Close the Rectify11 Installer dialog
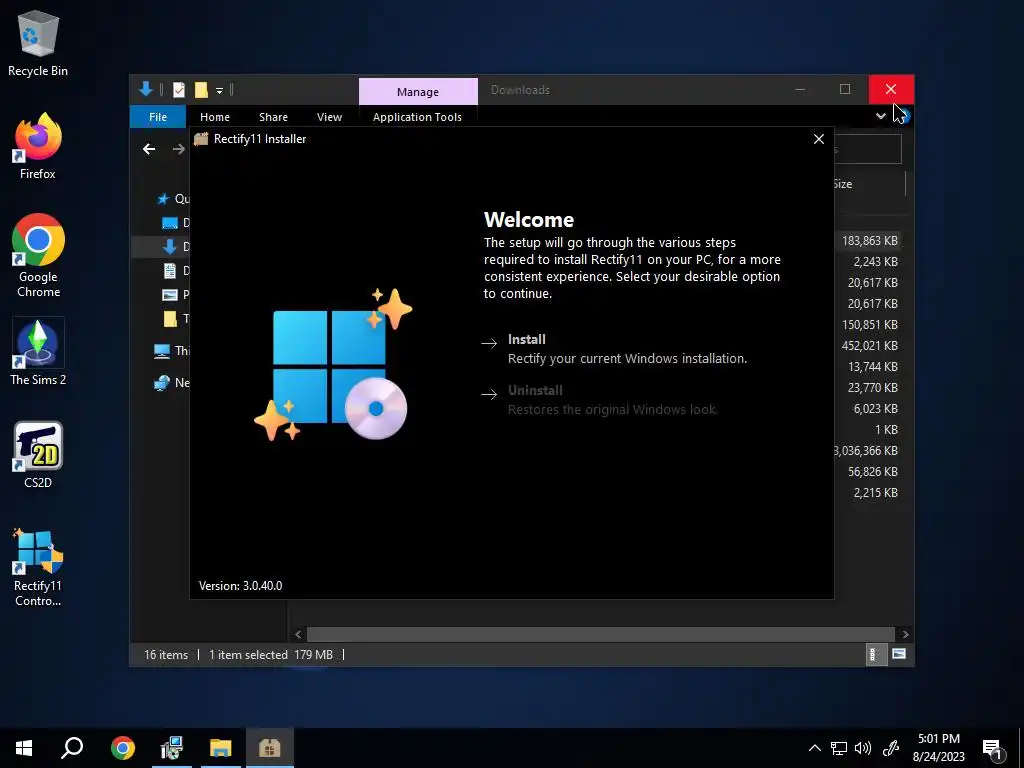This screenshot has height=768, width=1024. click(x=818, y=139)
